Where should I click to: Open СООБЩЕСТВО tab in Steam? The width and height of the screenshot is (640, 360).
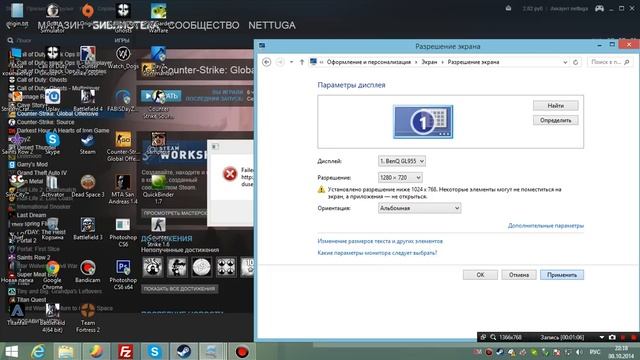tap(204, 25)
